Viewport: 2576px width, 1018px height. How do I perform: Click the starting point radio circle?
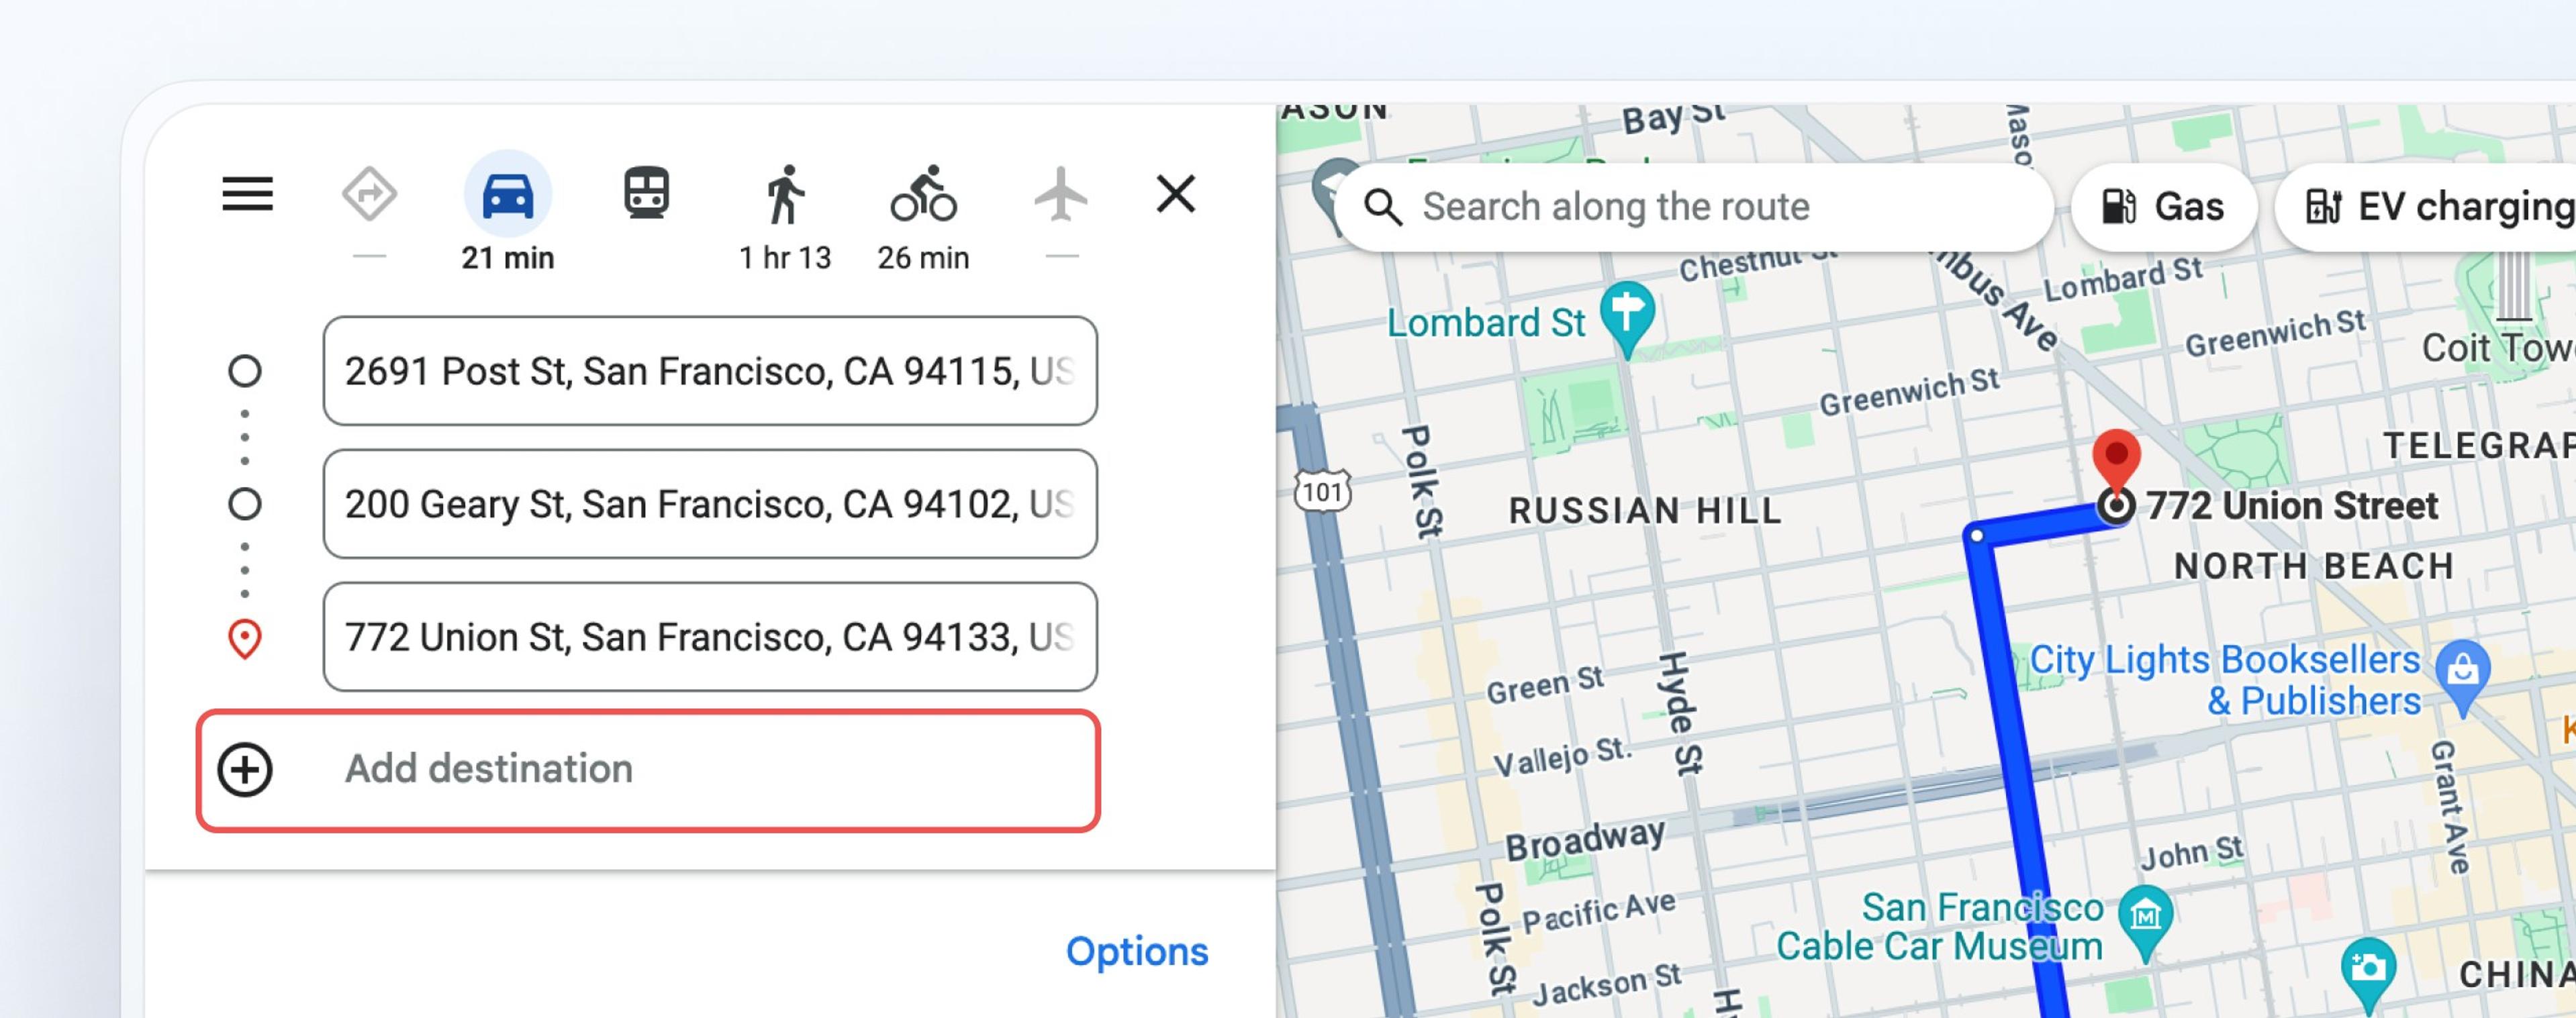click(x=246, y=371)
